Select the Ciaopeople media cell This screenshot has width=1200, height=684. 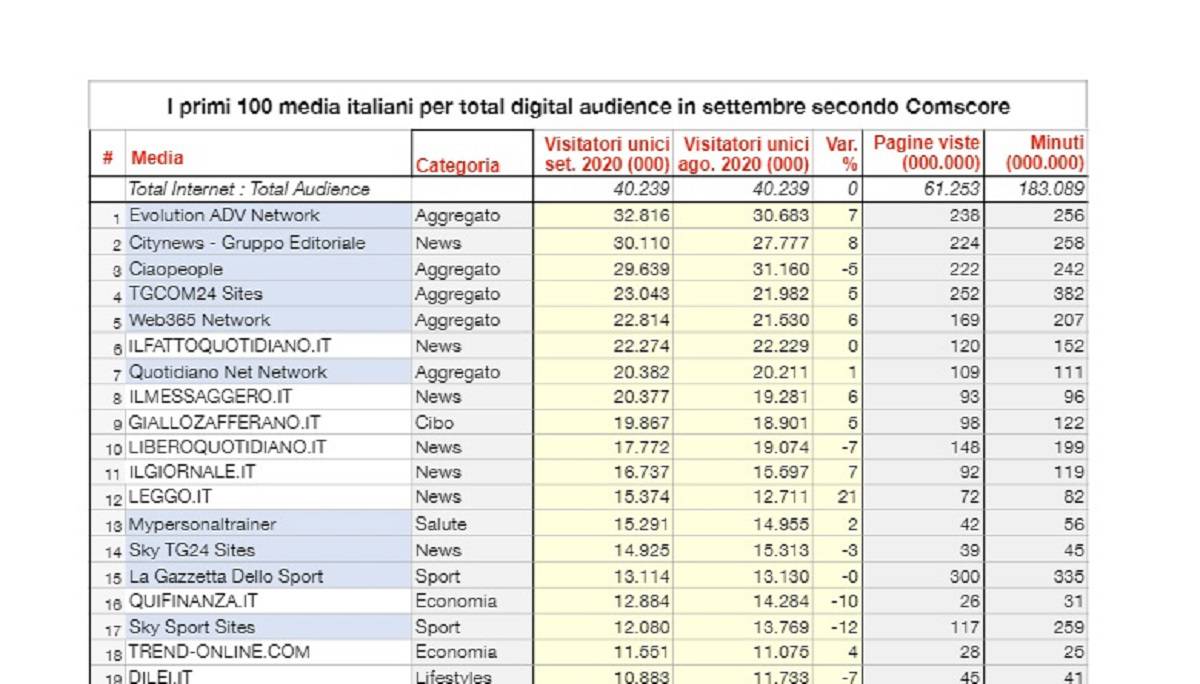click(176, 269)
